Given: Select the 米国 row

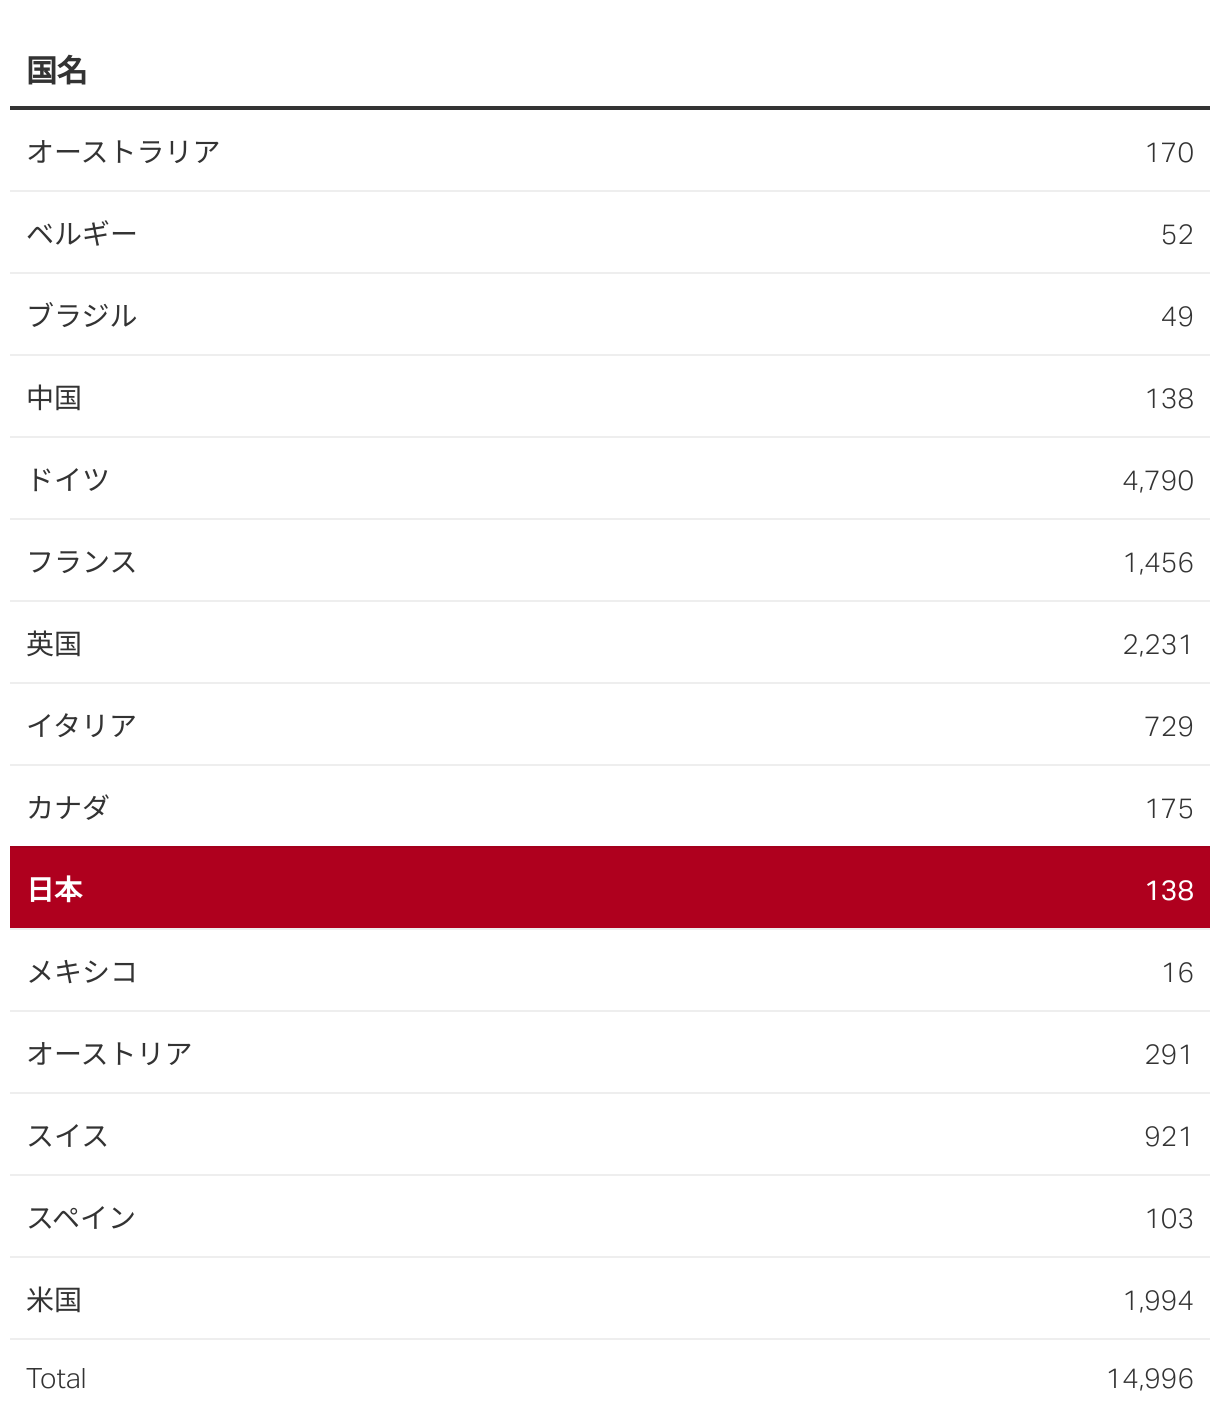Looking at the screenshot, I should [x=610, y=1299].
